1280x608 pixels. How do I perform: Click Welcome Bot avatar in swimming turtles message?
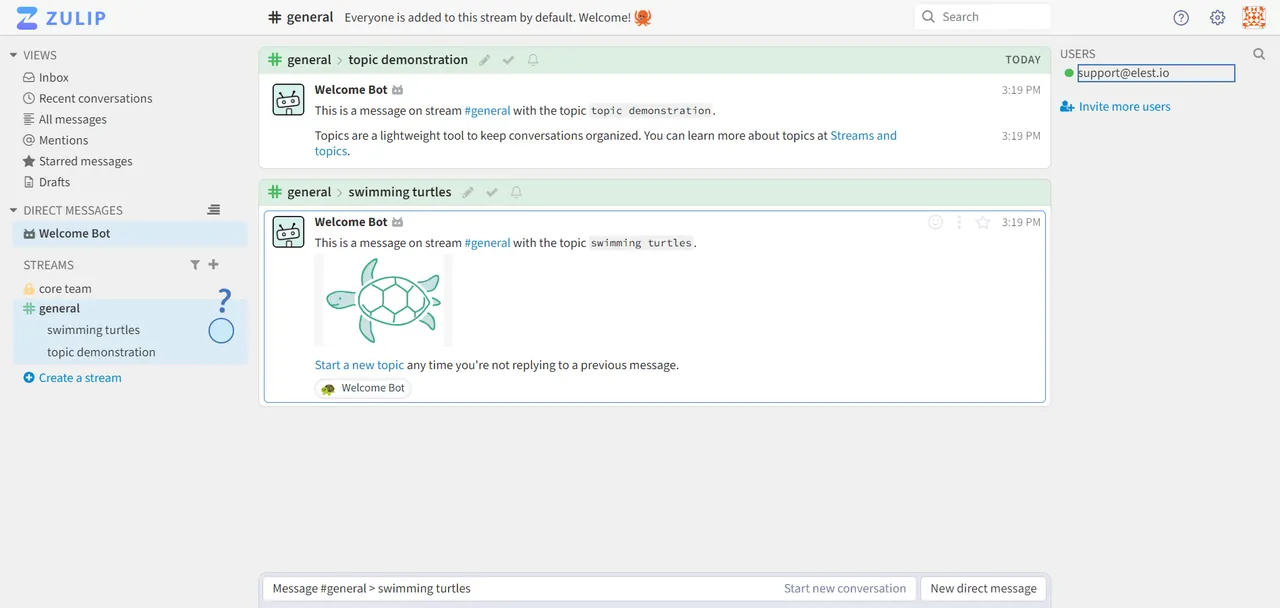click(289, 232)
